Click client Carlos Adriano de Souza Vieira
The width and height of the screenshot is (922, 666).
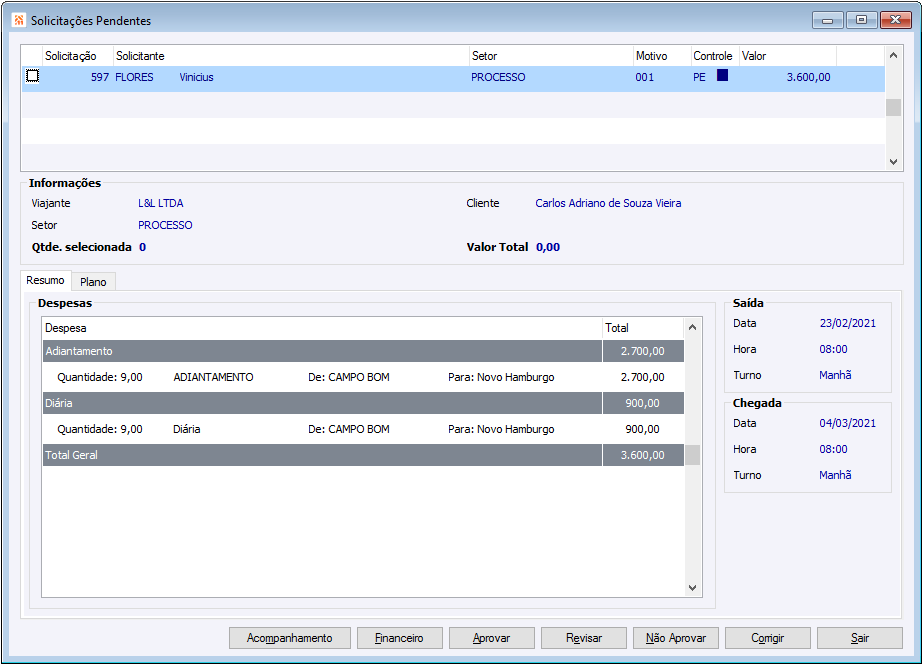(608, 203)
